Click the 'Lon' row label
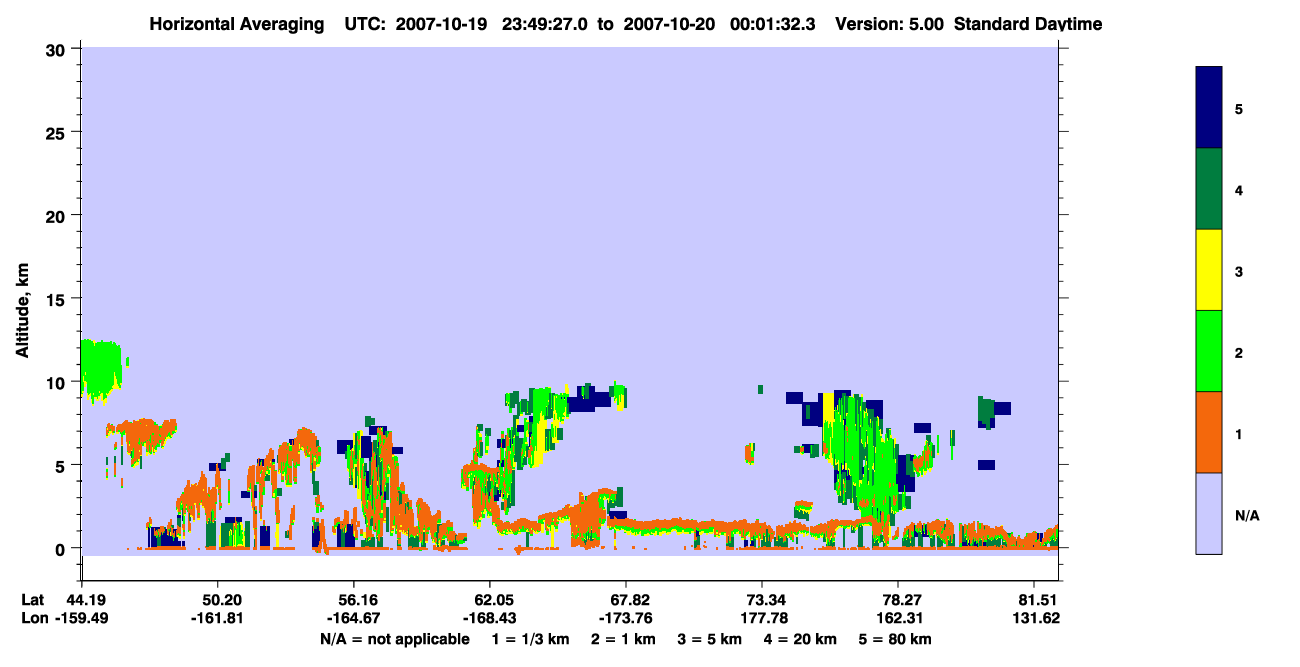 33,618
